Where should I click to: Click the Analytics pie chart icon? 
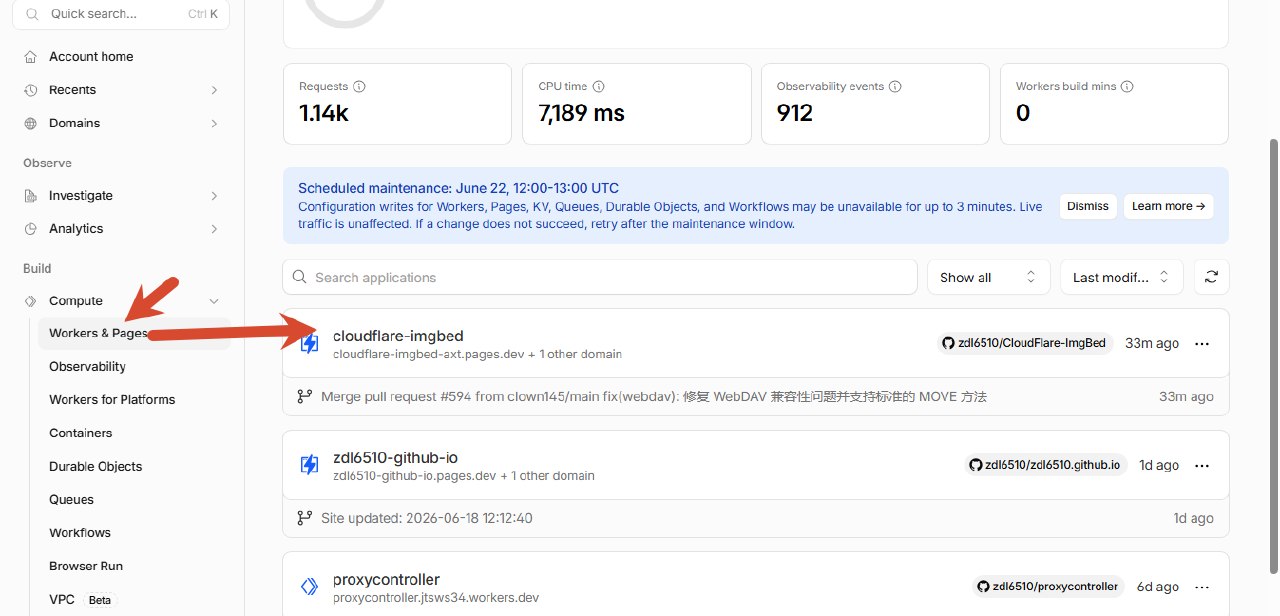click(31, 229)
